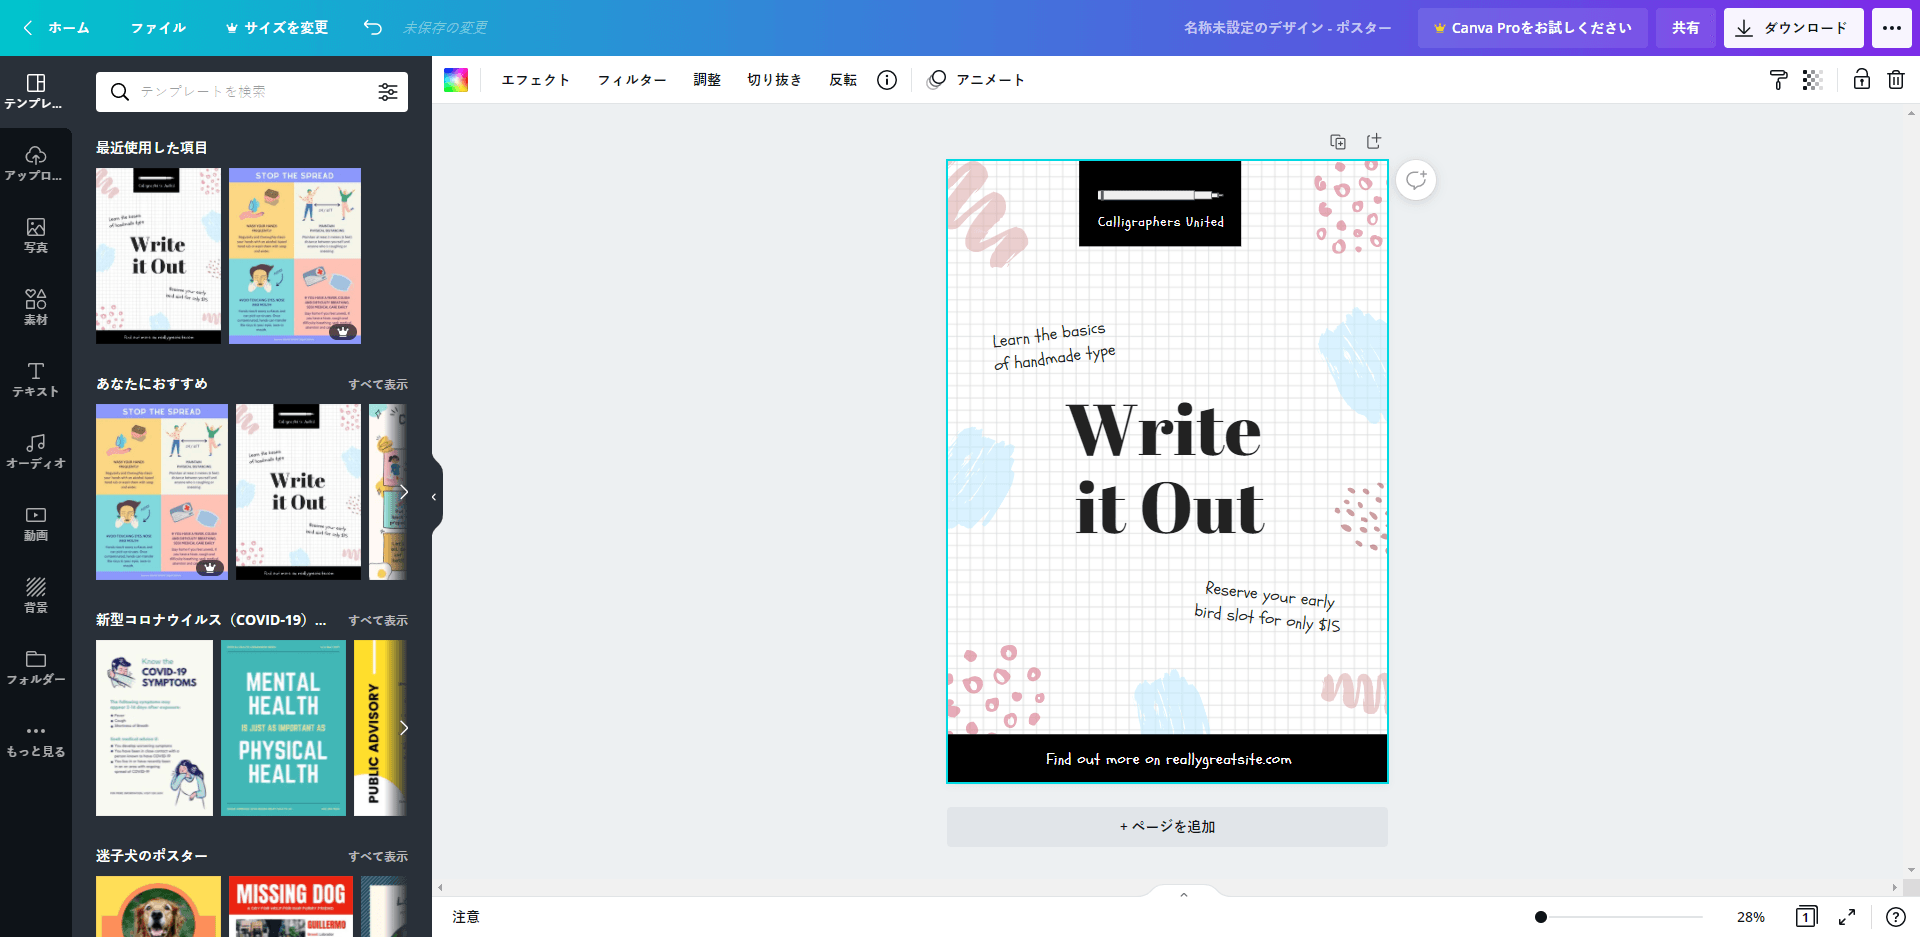The image size is (1920, 937).
Task: Enter fullscreen presentation mode
Action: point(1847,917)
